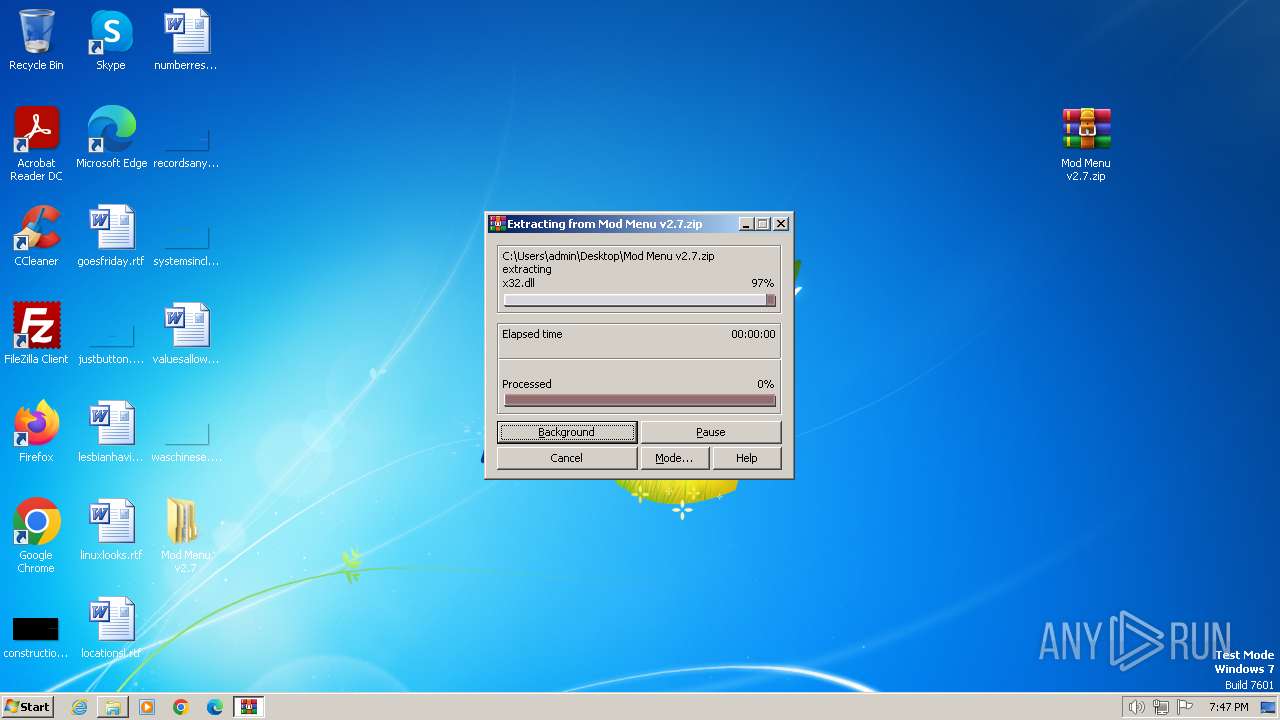The image size is (1280, 720).
Task: Open FileZilla Client shortcut
Action: pos(36,334)
